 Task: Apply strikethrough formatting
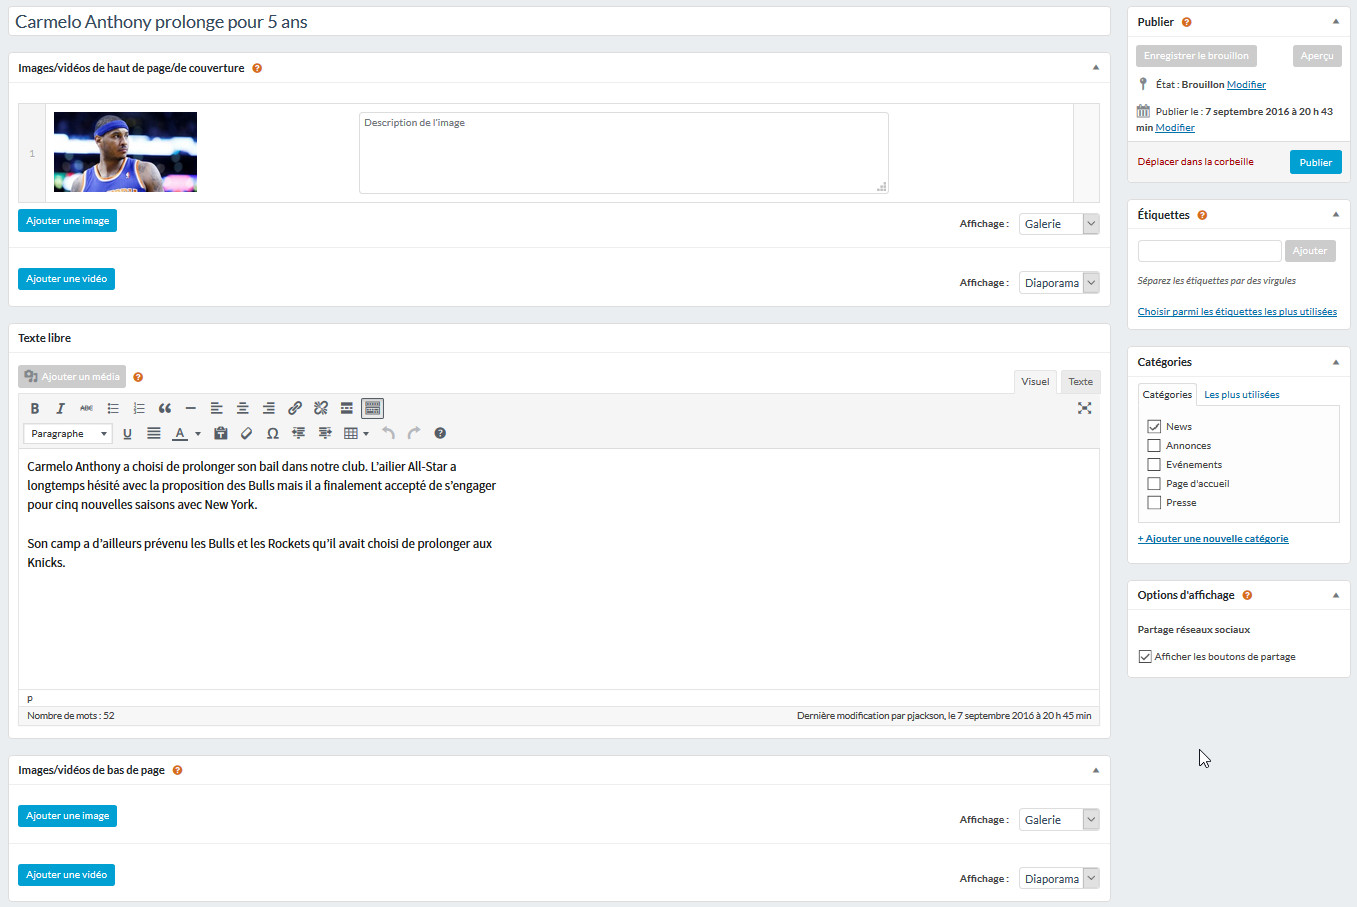(87, 408)
